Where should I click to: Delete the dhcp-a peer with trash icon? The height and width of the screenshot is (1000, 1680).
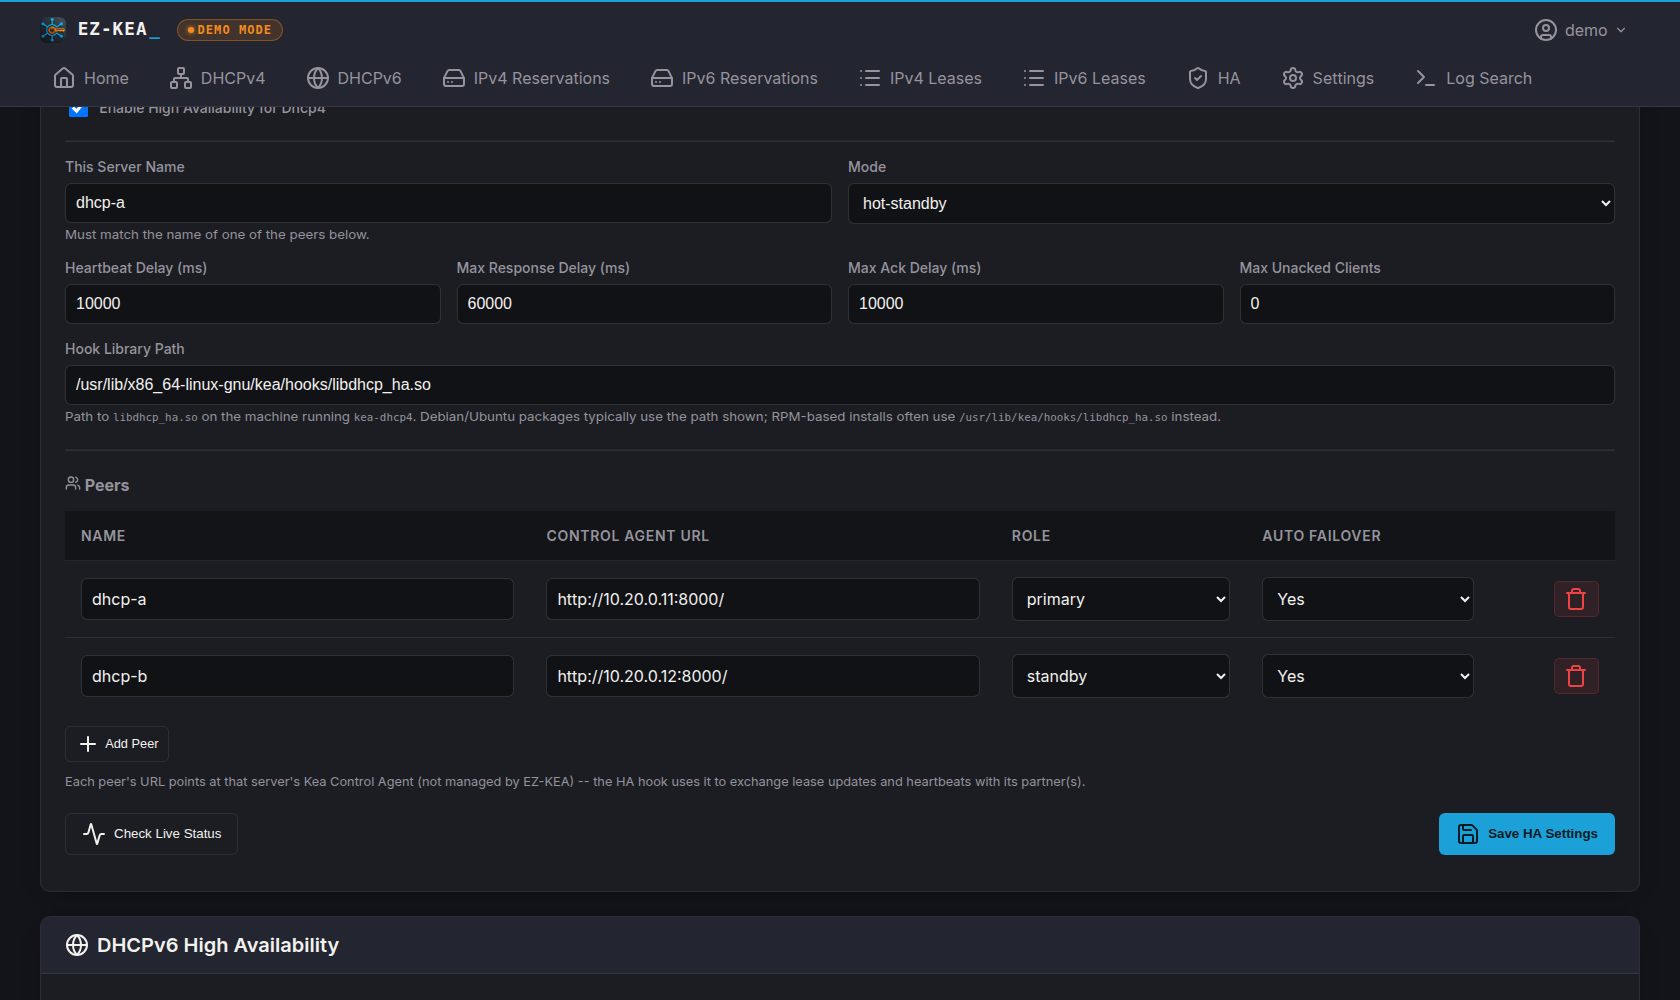[1576, 599]
